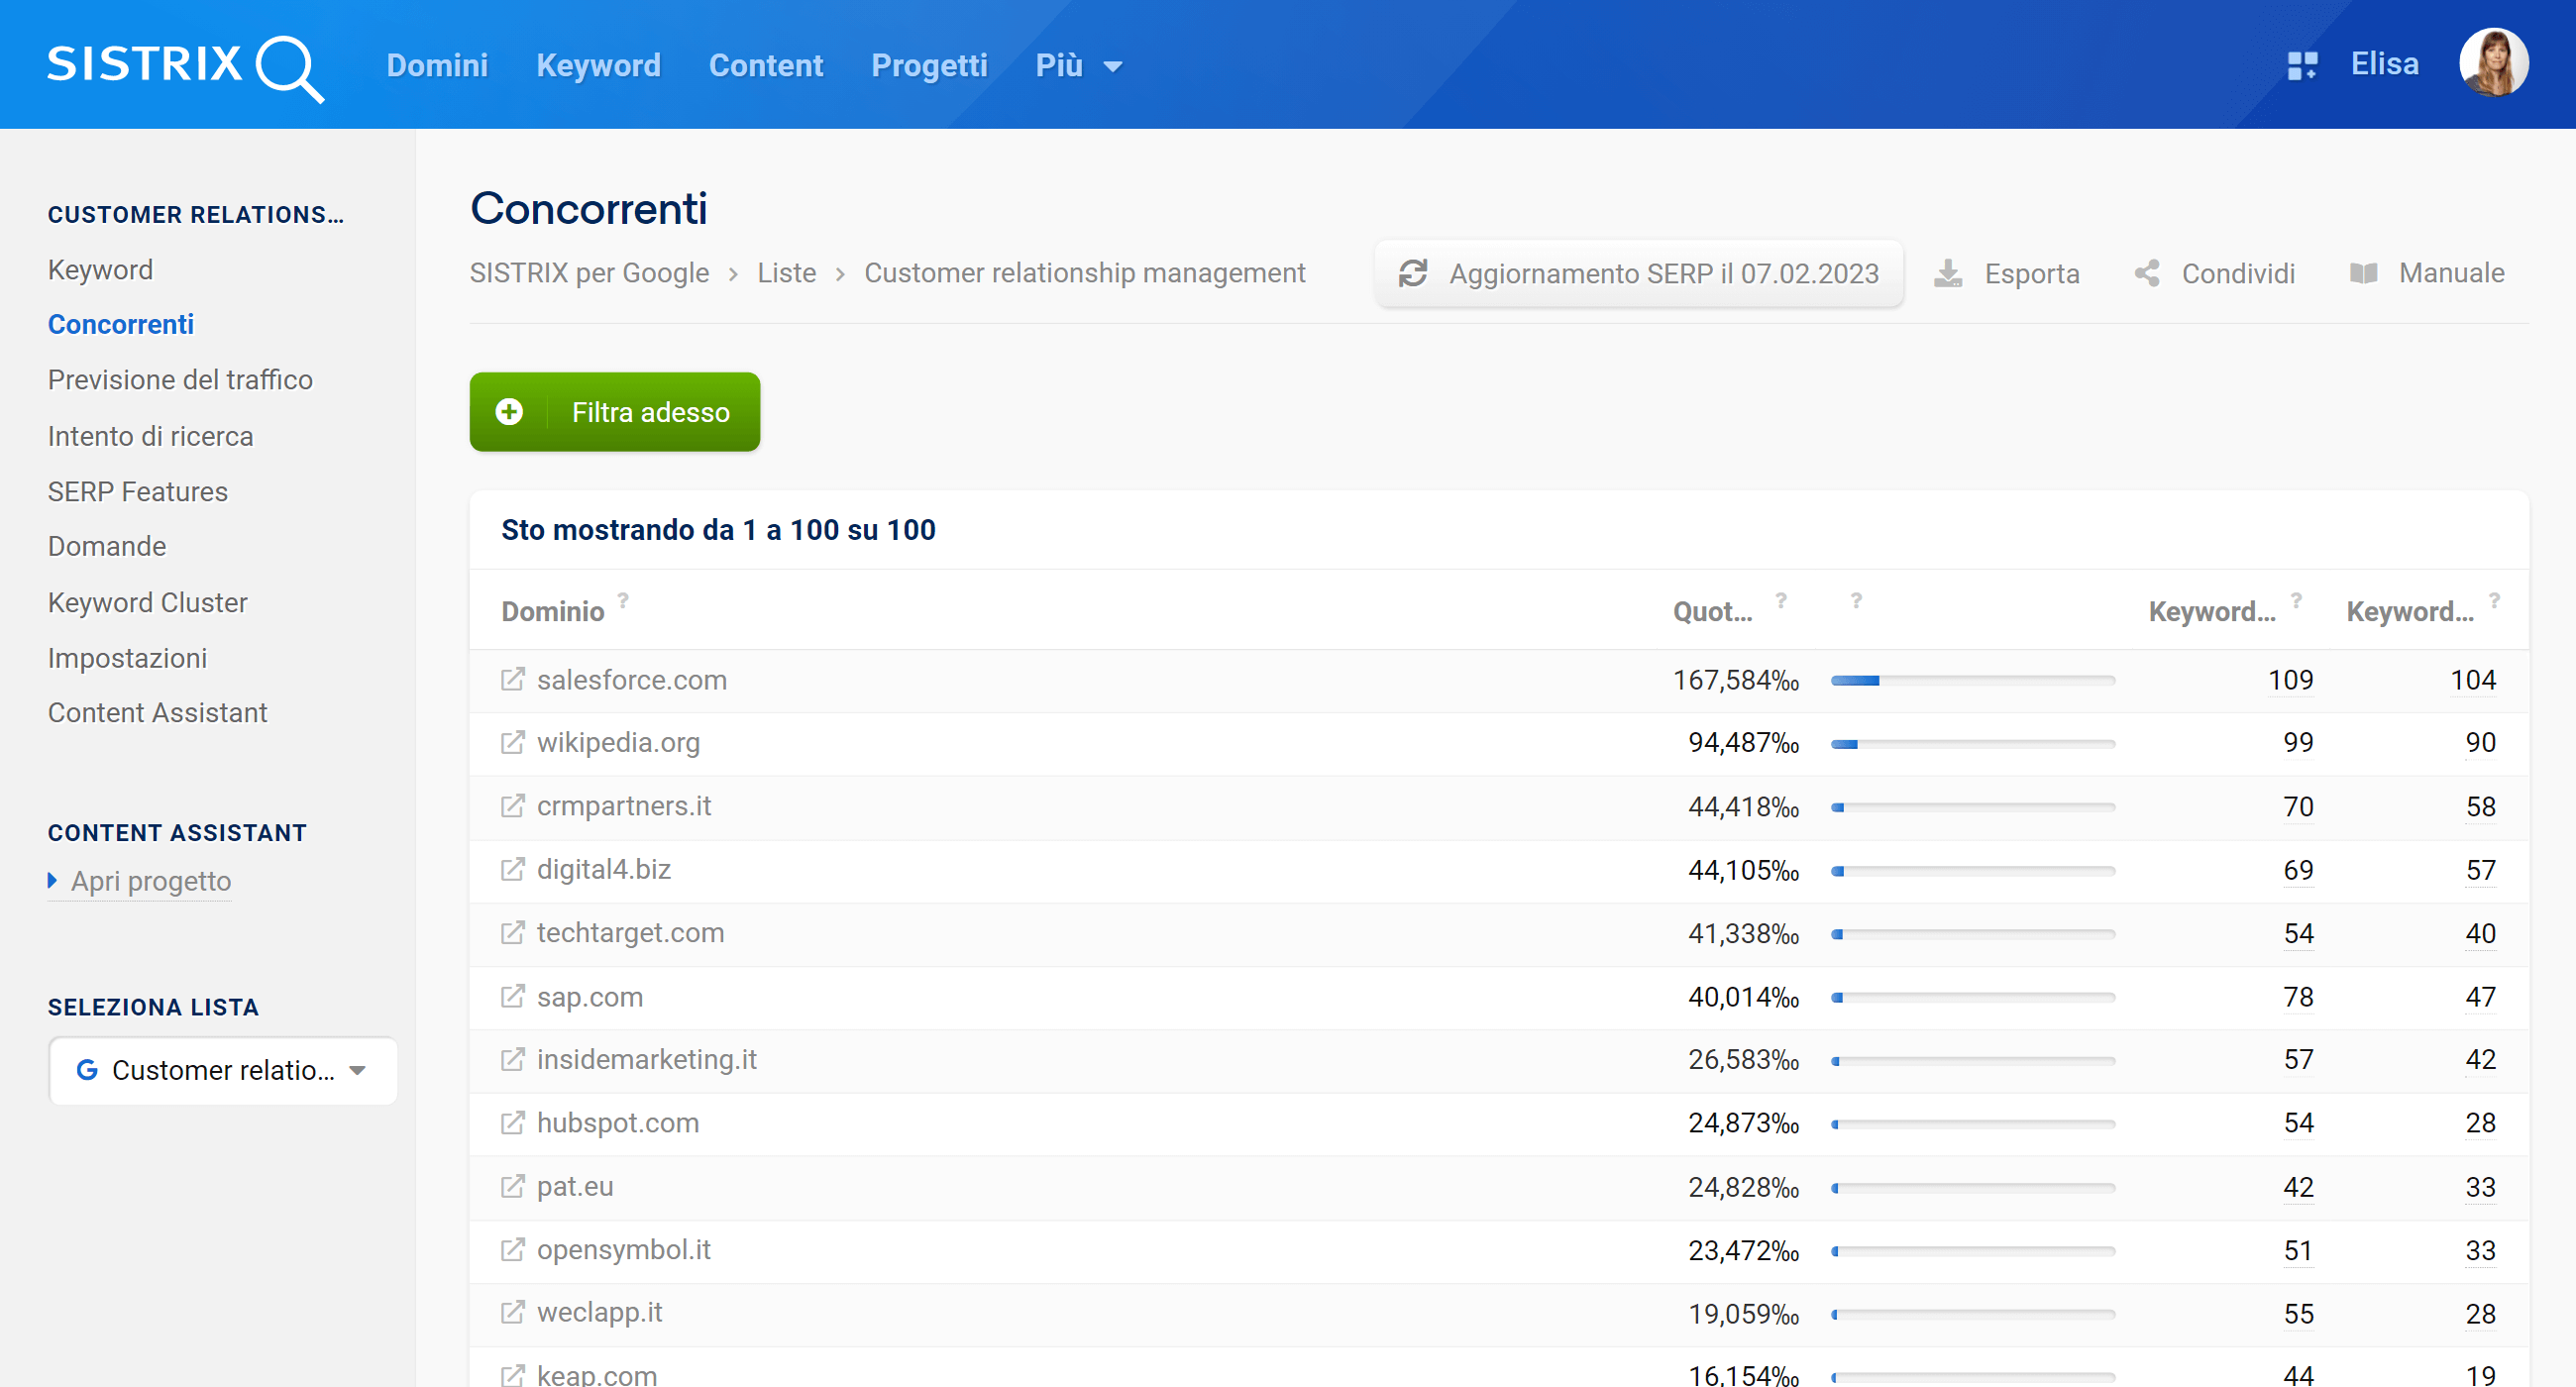Expand Apri progetto under Content Assistant

tap(139, 882)
